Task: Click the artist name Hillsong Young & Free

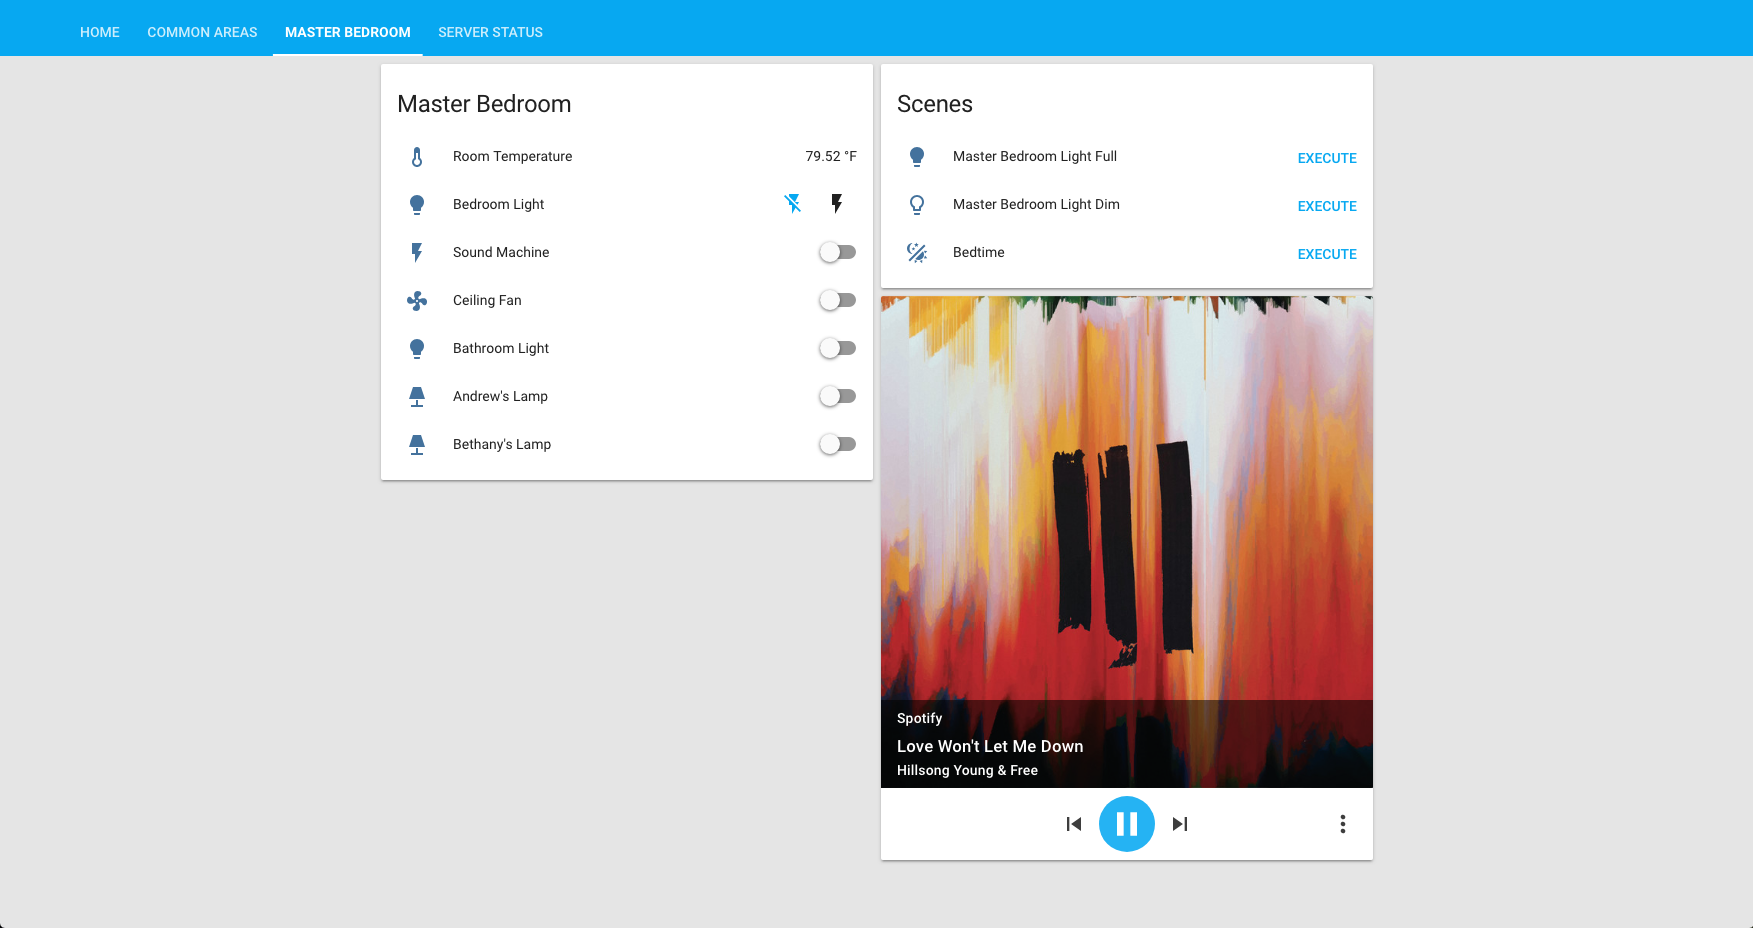Action: pyautogui.click(x=967, y=770)
